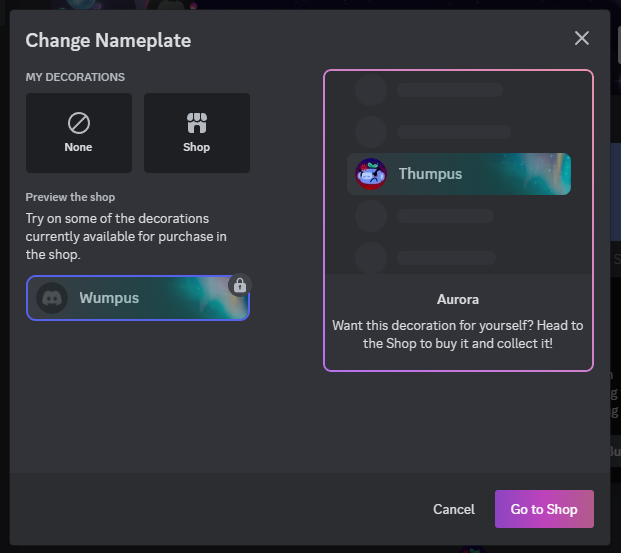The height and width of the screenshot is (553, 621).
Task: Click the Thumpus nameplate preview row
Action: coord(459,174)
